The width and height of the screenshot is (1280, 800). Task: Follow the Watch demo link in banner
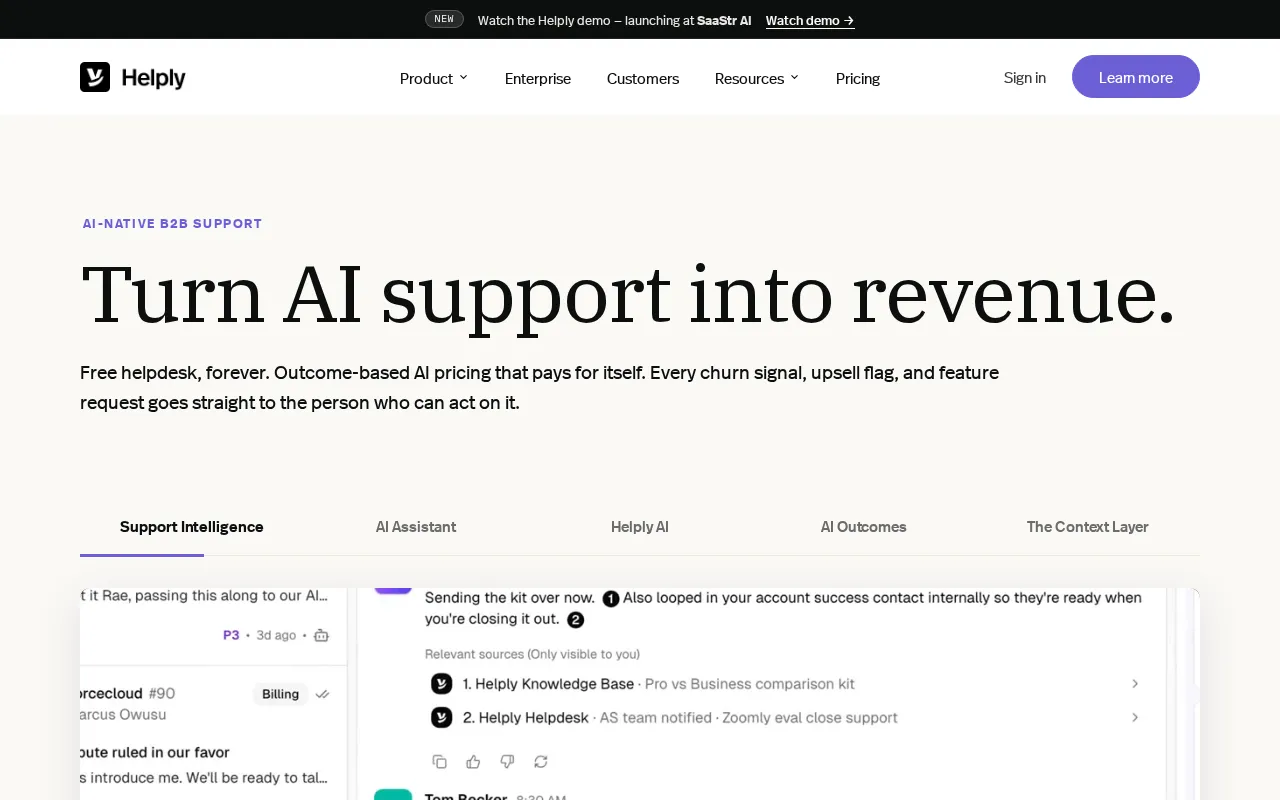(810, 20)
